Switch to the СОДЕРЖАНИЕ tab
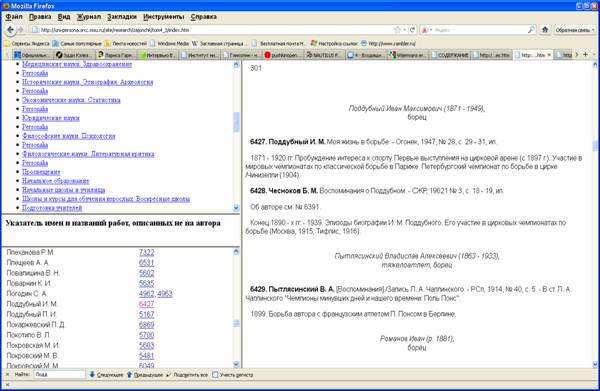This screenshot has height=391, width=600. click(x=452, y=55)
